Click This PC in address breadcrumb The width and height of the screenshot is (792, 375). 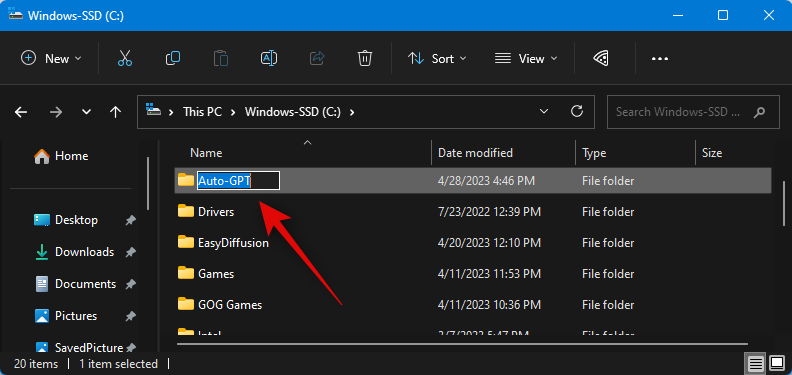[x=203, y=112]
